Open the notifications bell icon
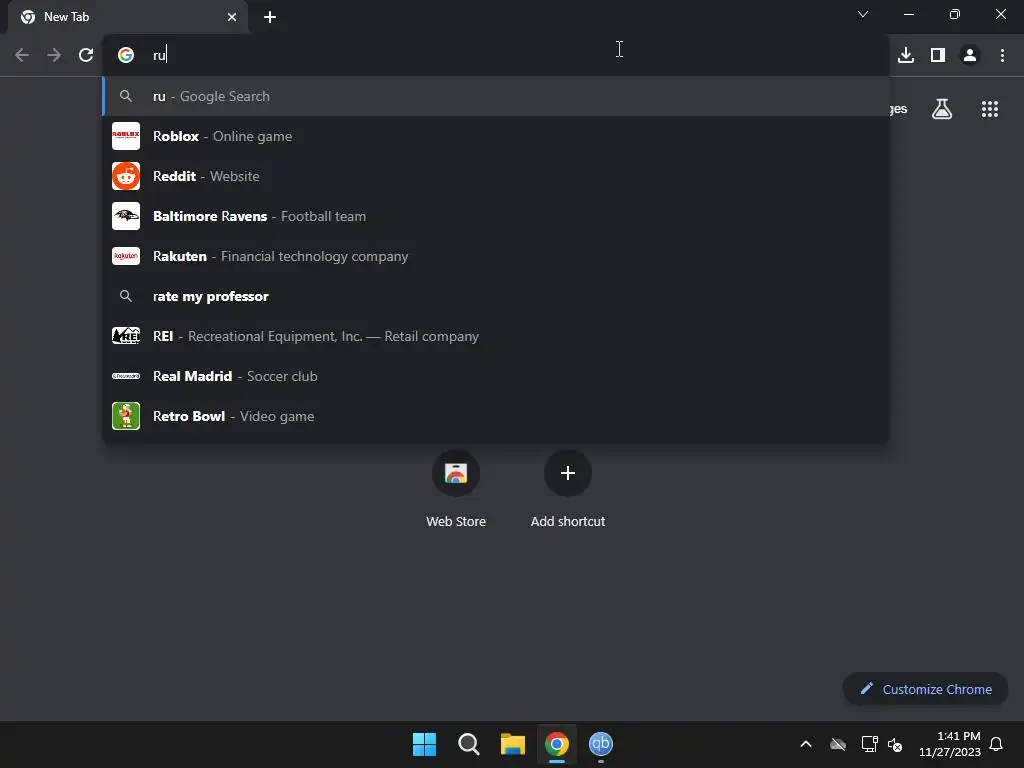Screen dimensions: 1024x768 (x=996, y=744)
